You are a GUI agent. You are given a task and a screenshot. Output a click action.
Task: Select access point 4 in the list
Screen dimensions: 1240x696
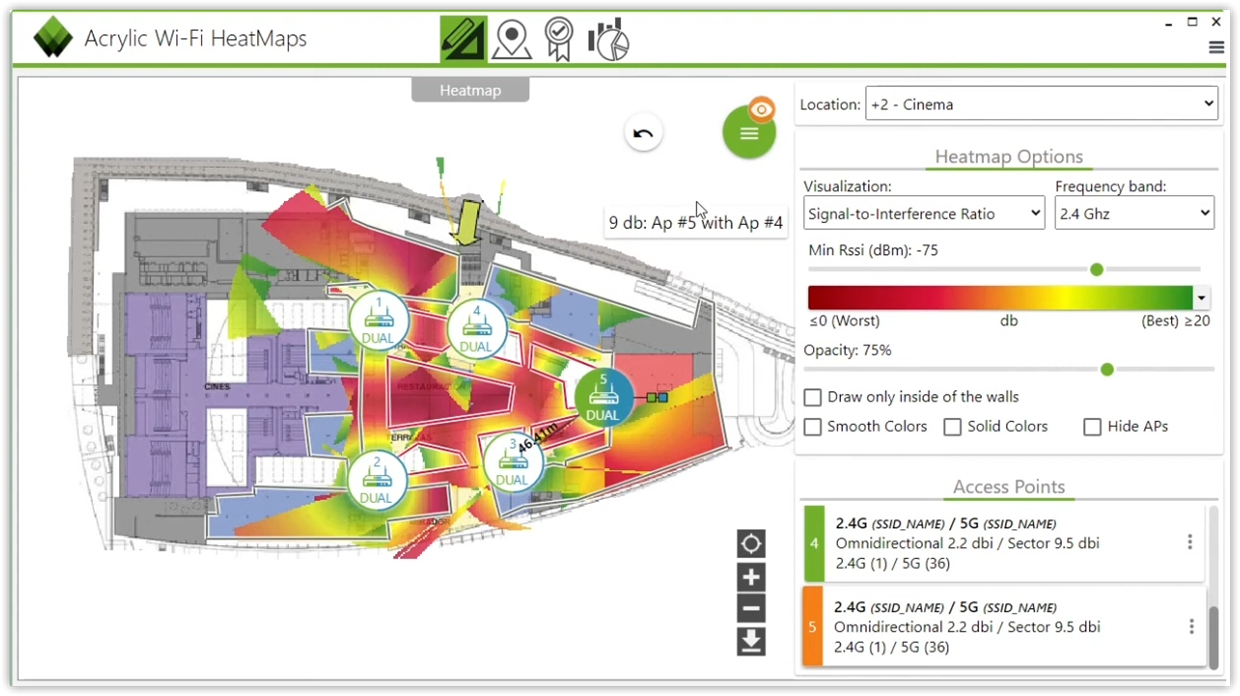click(x=1000, y=543)
